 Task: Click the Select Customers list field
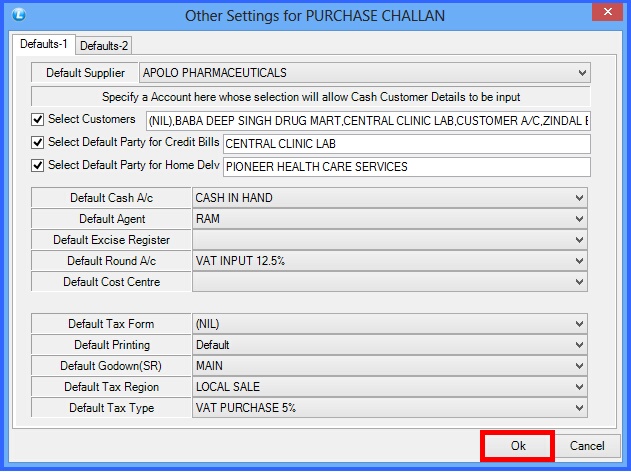pyautogui.click(x=368, y=121)
